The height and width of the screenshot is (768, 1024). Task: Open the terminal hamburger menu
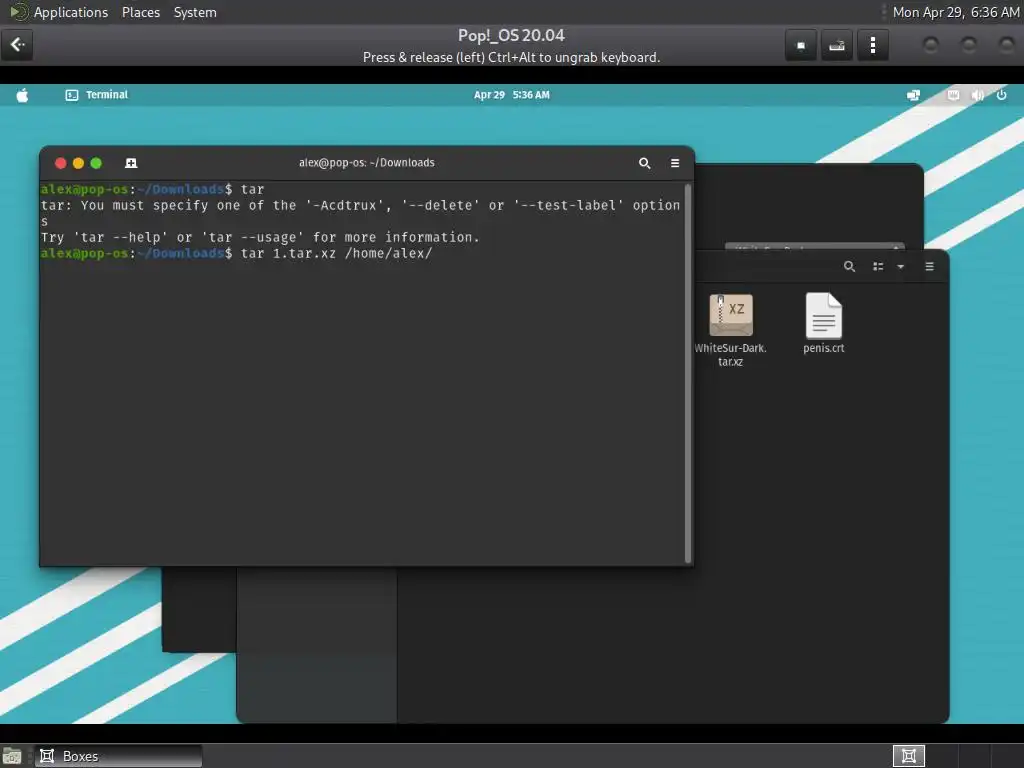click(x=675, y=163)
